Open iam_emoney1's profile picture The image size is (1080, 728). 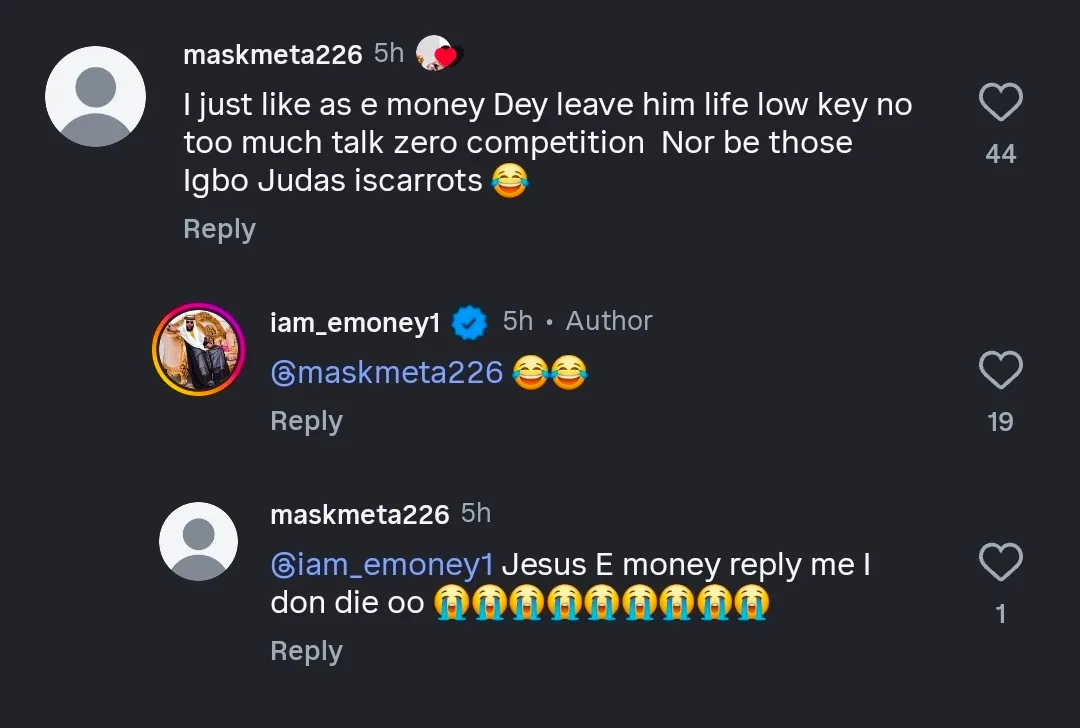coord(198,350)
